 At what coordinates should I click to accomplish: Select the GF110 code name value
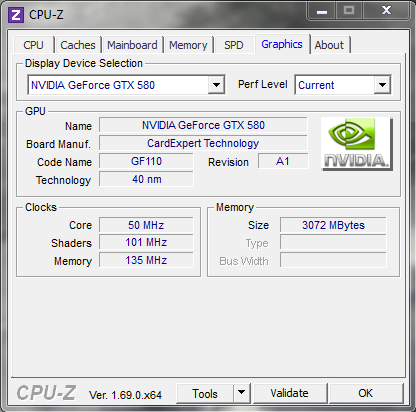coord(146,161)
